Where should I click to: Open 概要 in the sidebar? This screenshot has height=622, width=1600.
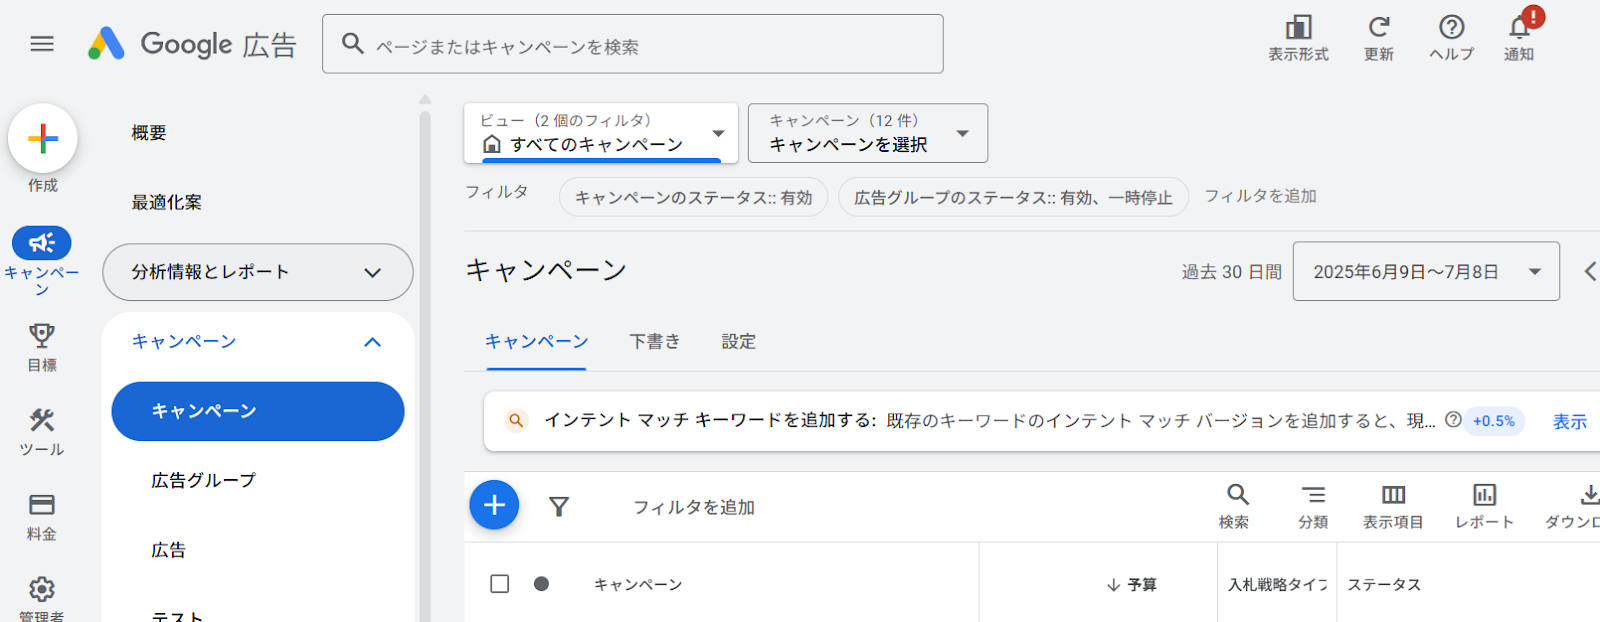pyautogui.click(x=149, y=133)
